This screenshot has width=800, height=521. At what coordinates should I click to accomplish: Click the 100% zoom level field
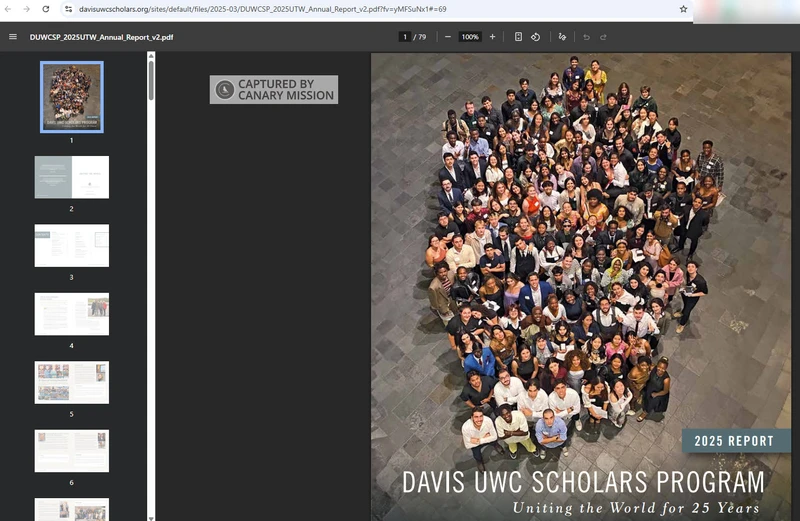click(x=470, y=37)
